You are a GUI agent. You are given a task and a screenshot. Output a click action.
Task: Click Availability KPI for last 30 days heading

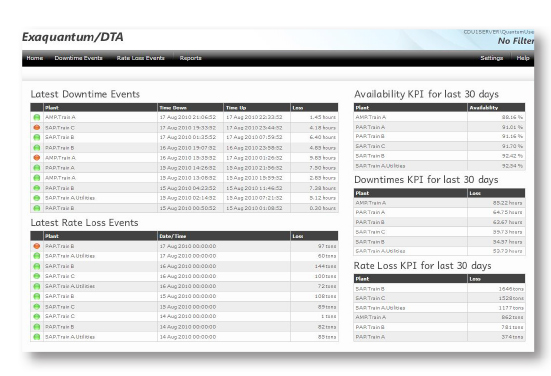427,94
